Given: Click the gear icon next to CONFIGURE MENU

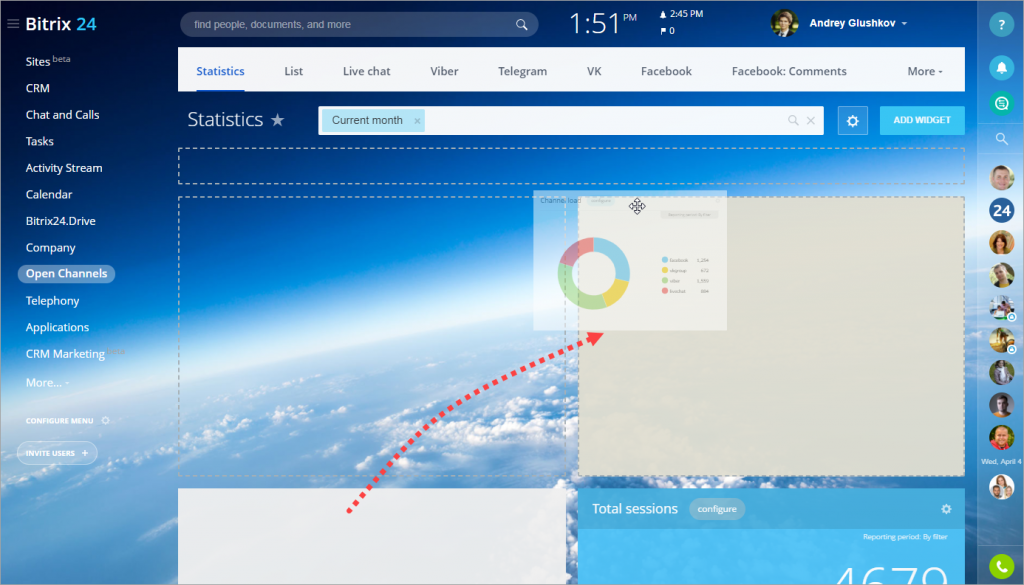Looking at the screenshot, I should tap(105, 420).
